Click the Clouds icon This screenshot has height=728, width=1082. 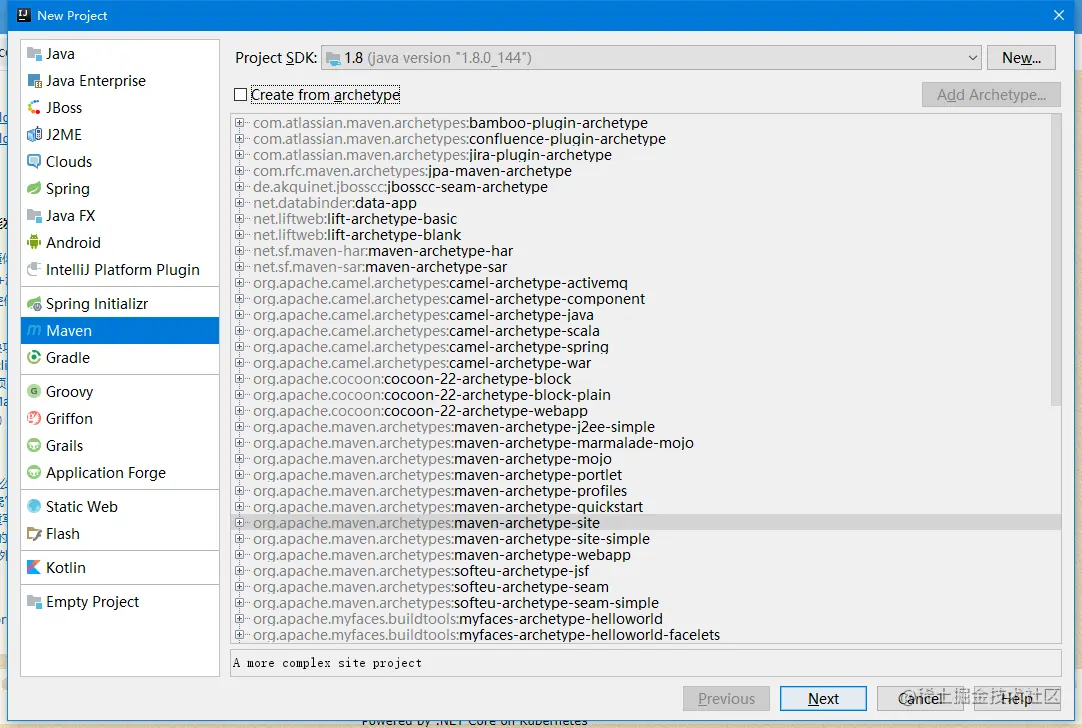[34, 161]
